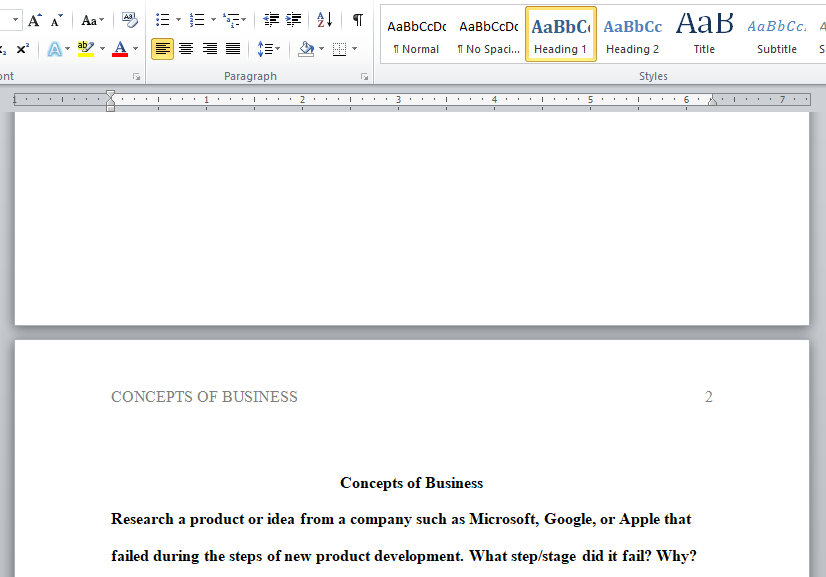Click the Bullets list icon

pos(163,20)
